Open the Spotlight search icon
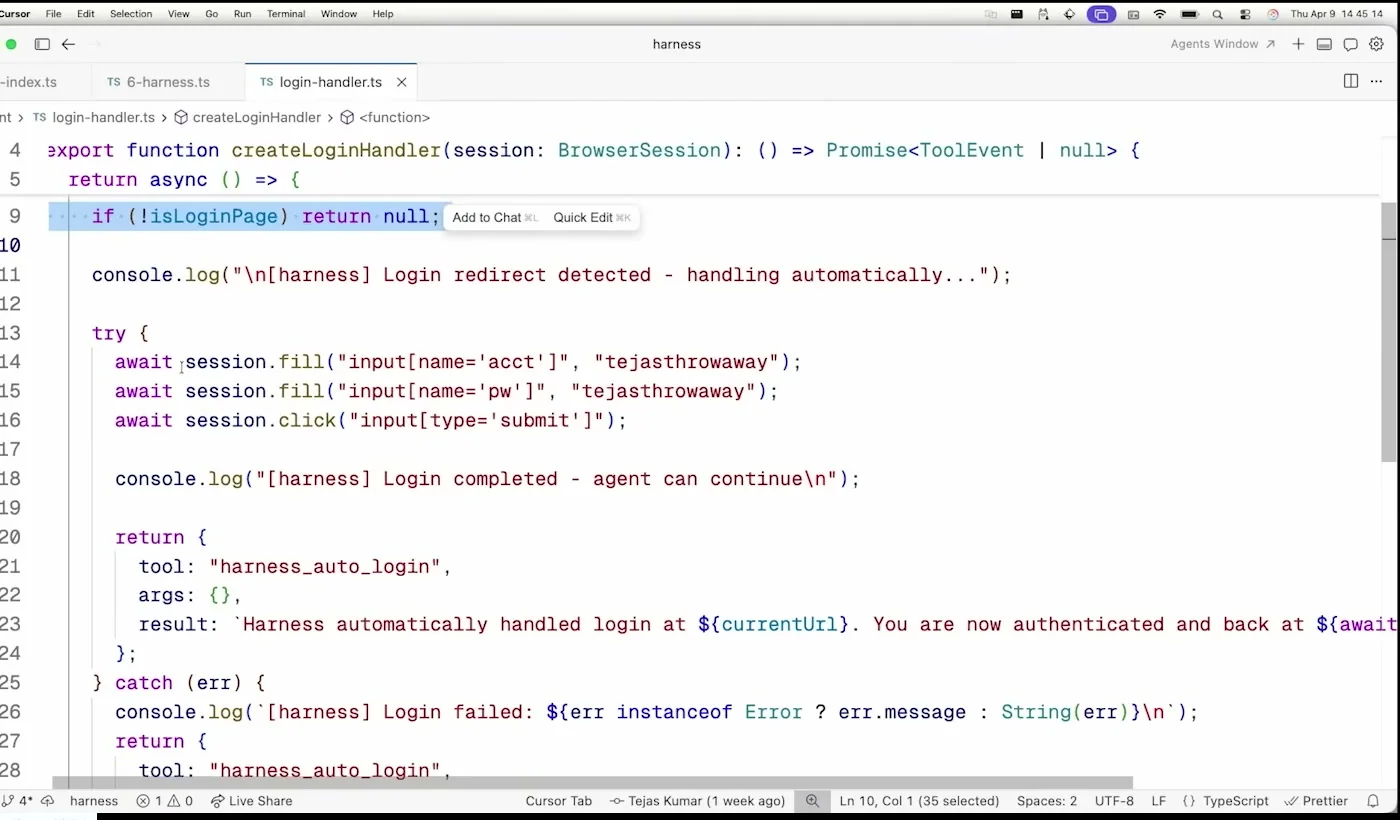The width and height of the screenshot is (1400, 820). [x=1217, y=14]
